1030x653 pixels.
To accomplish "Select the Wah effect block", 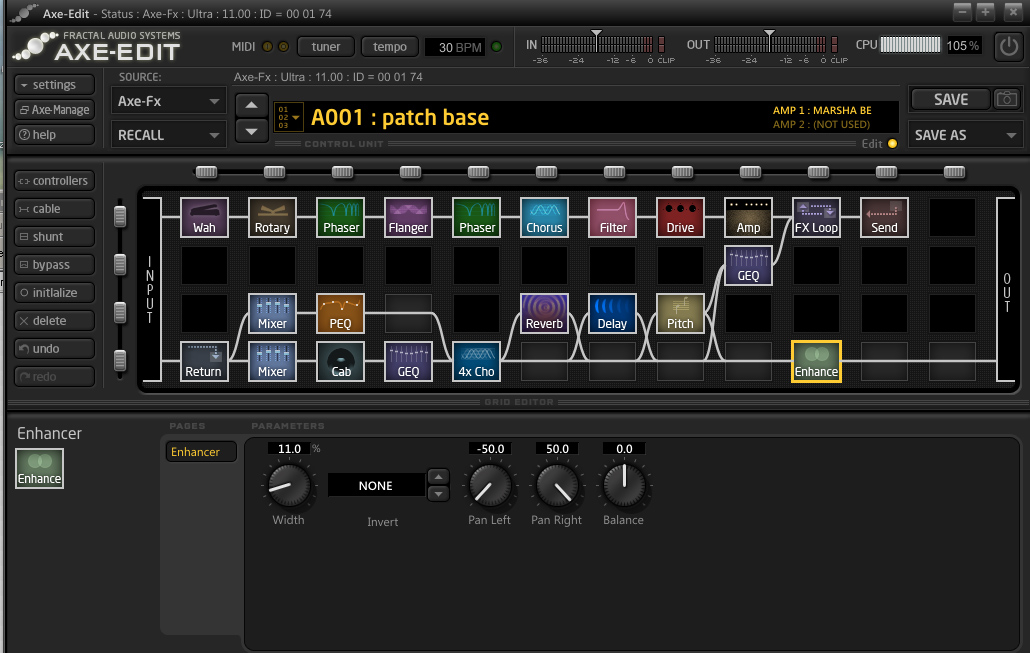I will tap(204, 216).
